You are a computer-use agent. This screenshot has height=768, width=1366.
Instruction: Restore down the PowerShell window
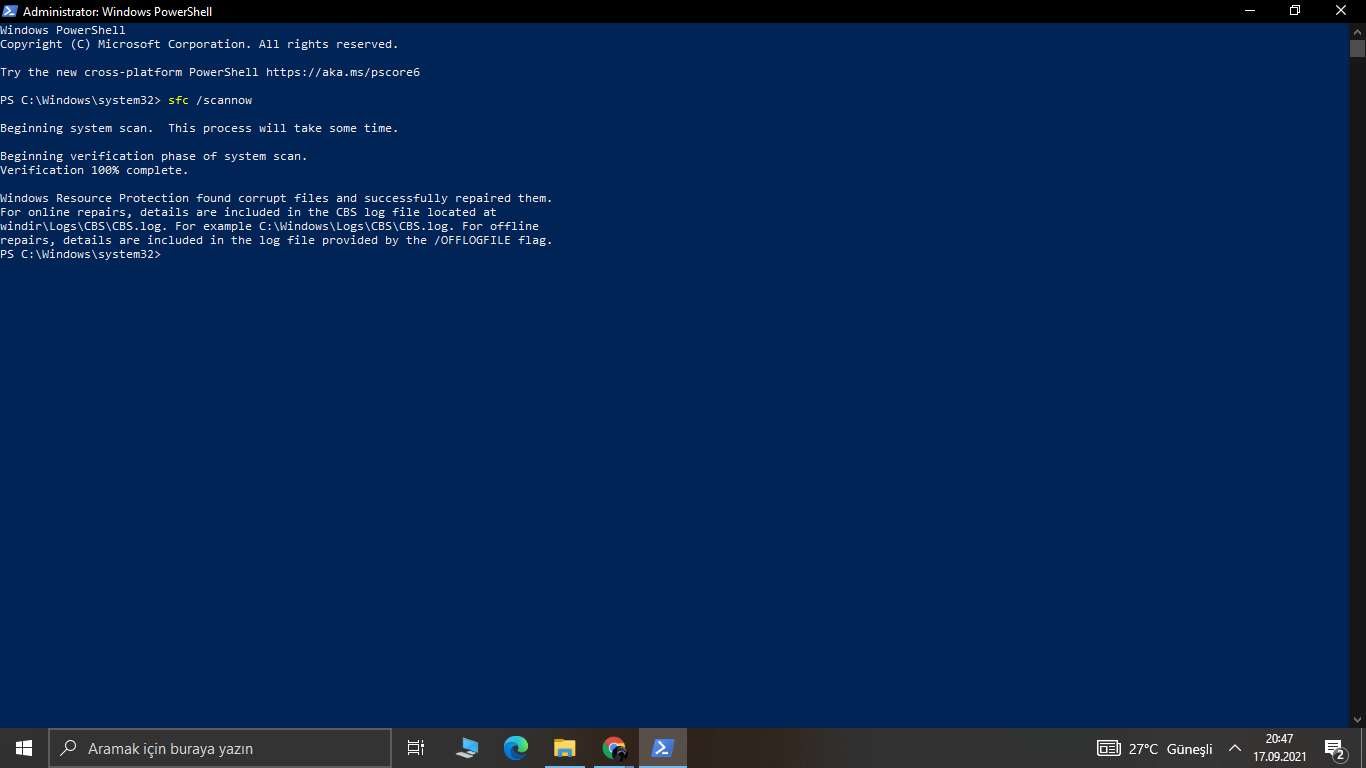point(1295,11)
